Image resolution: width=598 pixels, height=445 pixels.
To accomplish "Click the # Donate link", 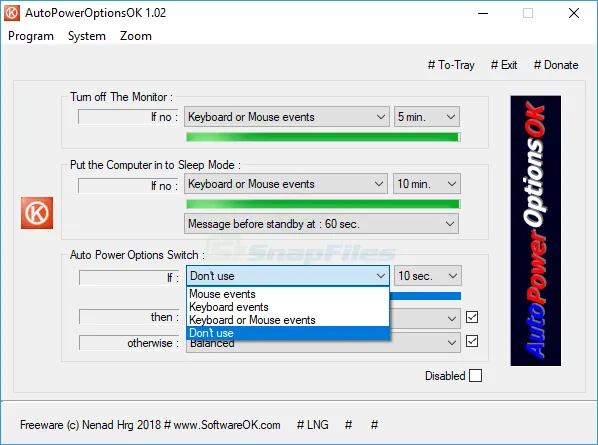I will 556,65.
